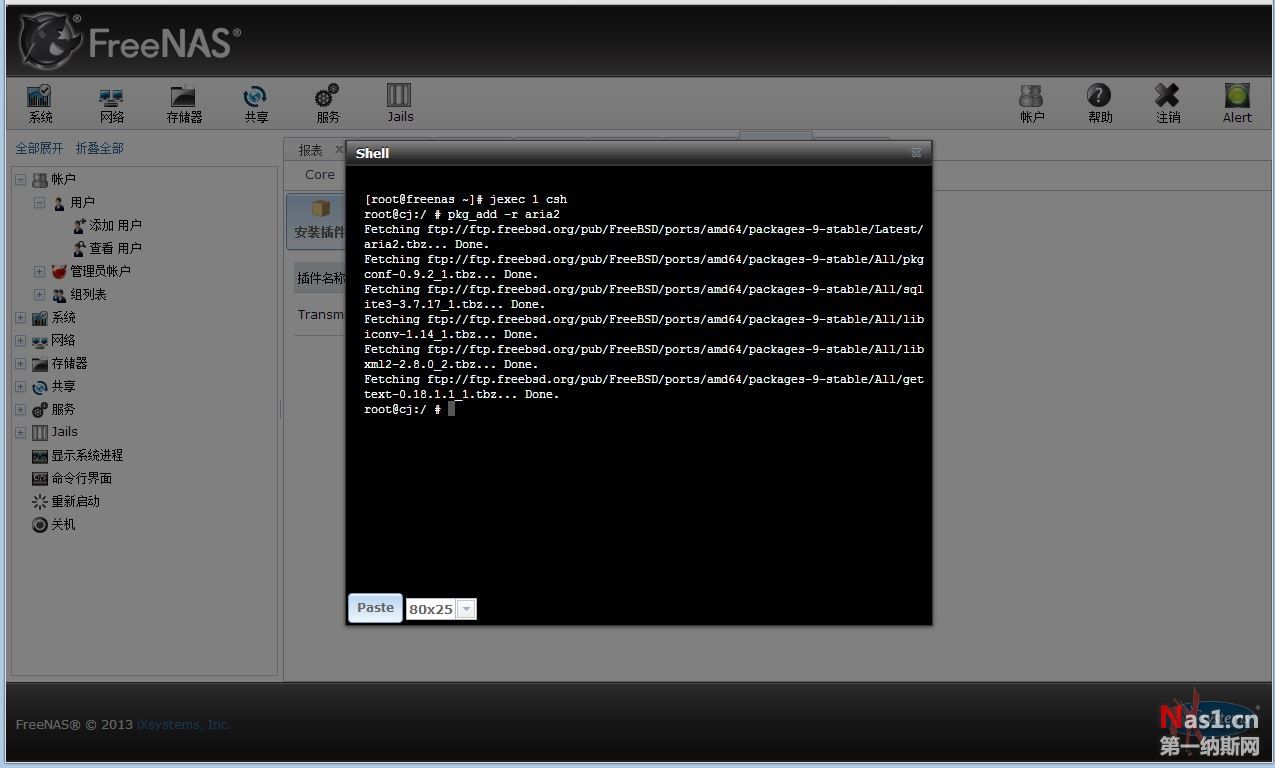
Task: Expand the 服务 tree node
Action: point(20,410)
